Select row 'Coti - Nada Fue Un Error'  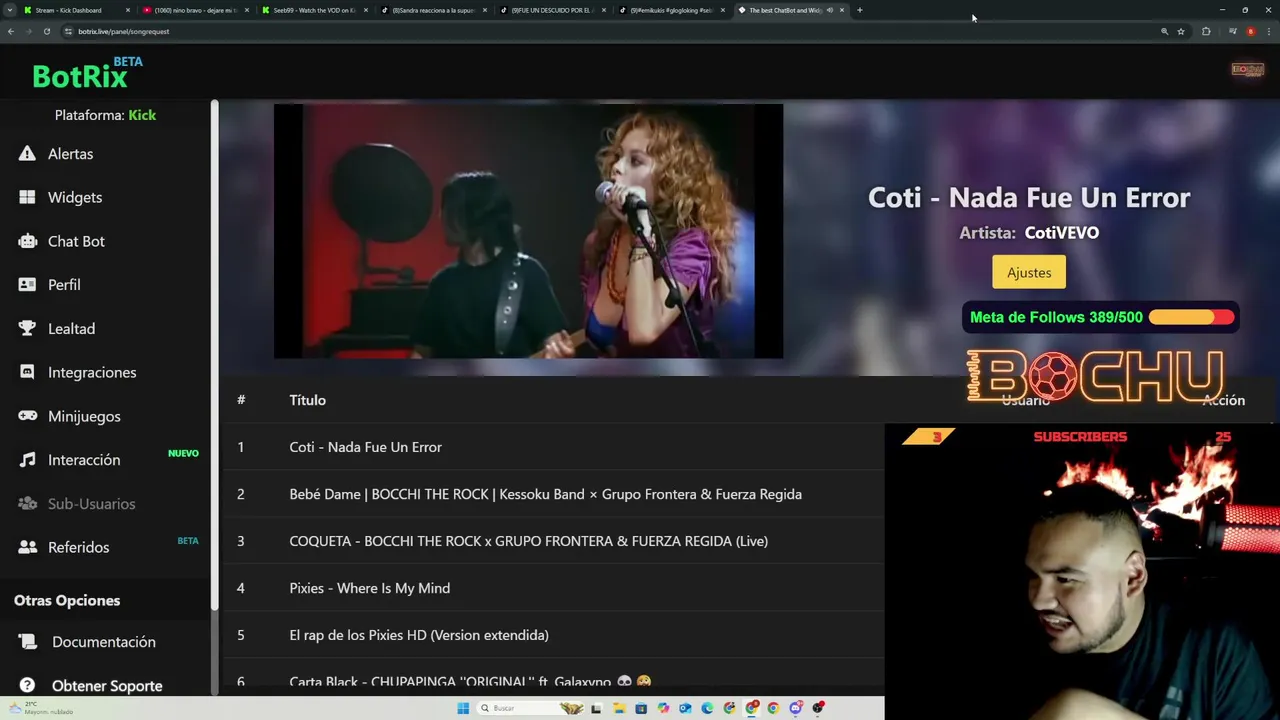tap(553, 447)
